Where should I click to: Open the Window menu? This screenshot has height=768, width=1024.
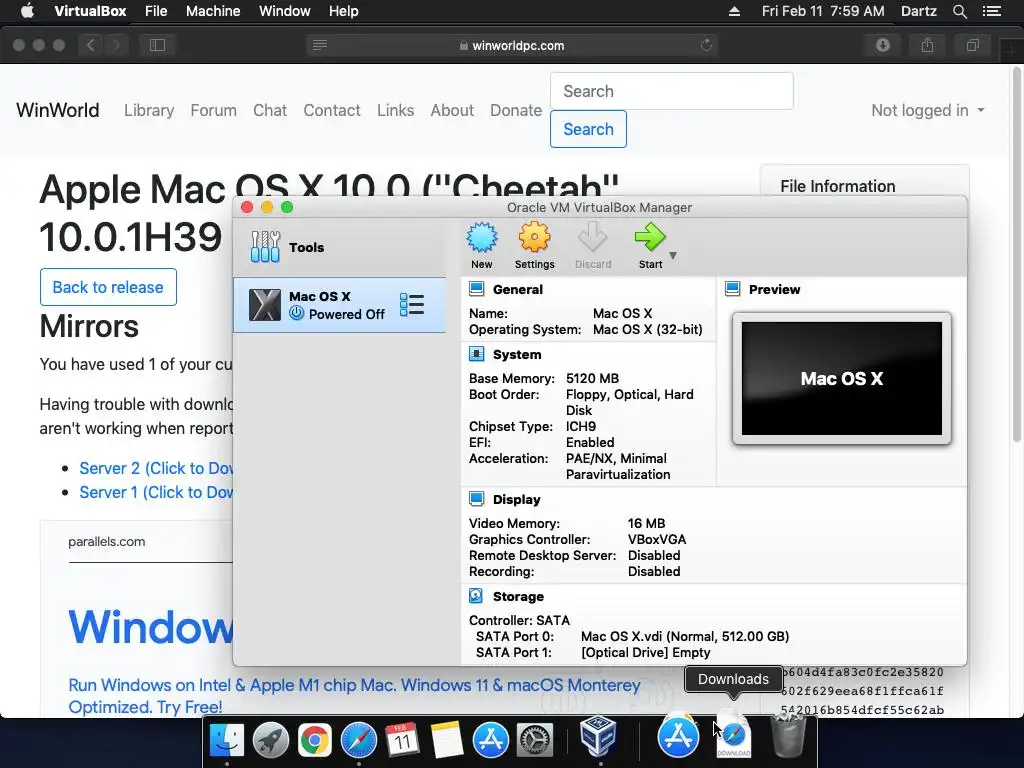tap(285, 11)
